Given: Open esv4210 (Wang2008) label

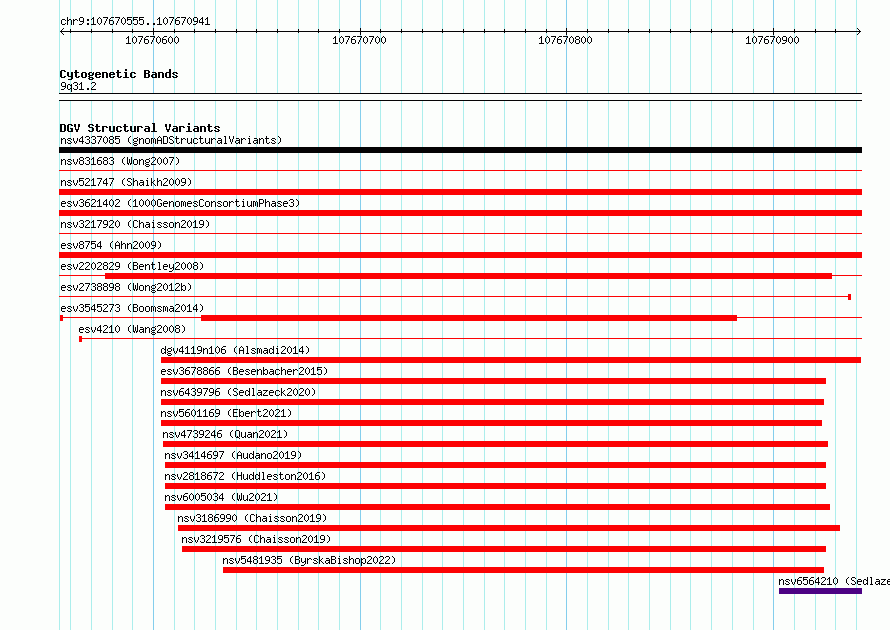Looking at the screenshot, I should click(x=132, y=329).
